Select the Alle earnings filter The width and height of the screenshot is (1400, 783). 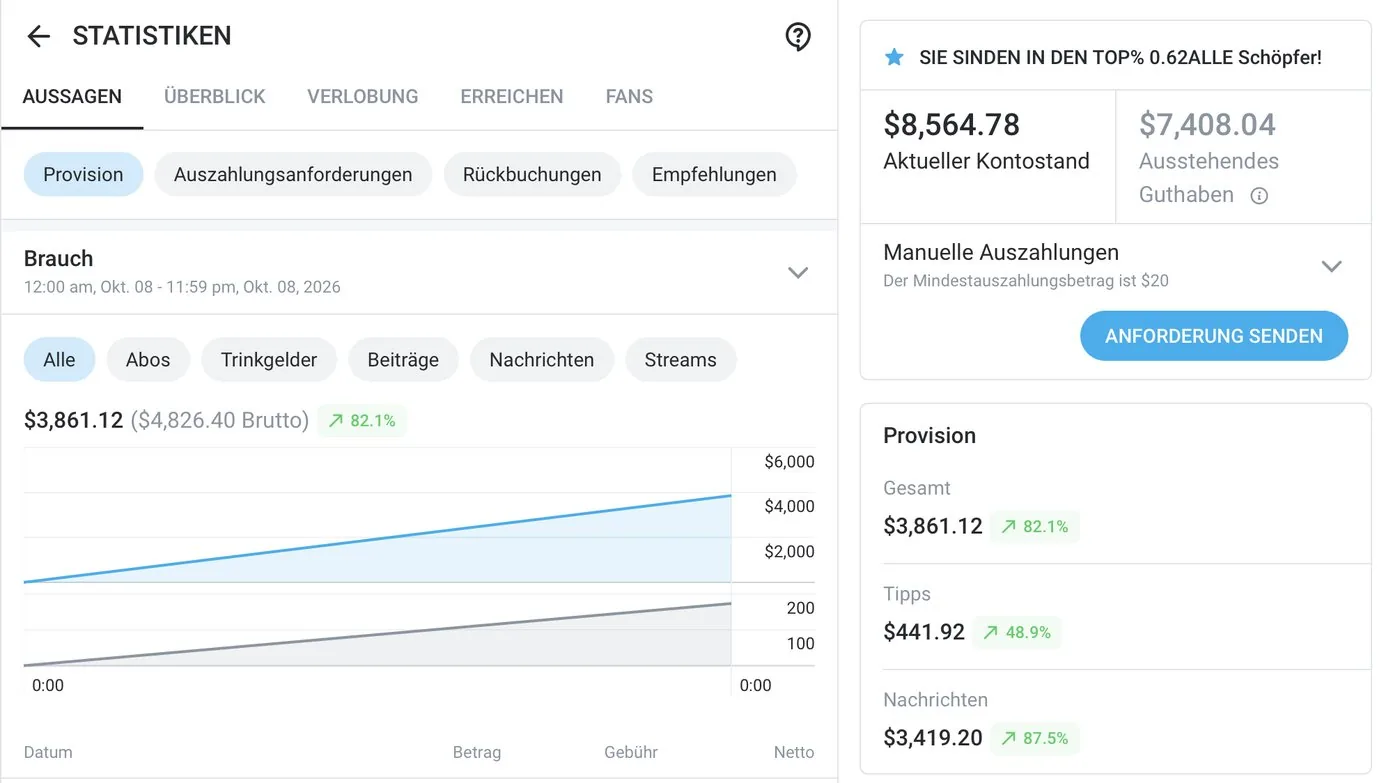59,360
